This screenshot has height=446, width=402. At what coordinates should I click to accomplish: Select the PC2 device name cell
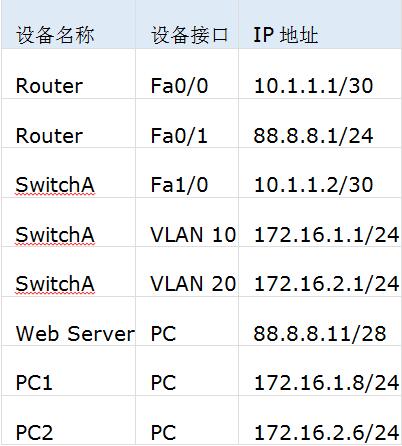68,420
